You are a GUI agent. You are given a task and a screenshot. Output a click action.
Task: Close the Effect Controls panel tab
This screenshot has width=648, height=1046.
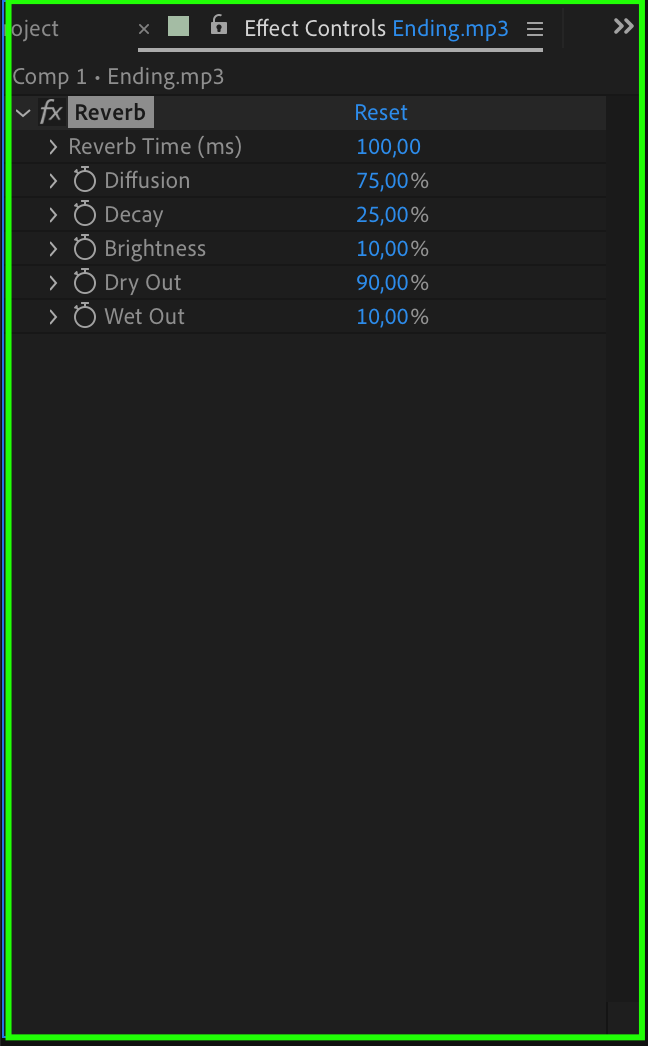coord(144,29)
